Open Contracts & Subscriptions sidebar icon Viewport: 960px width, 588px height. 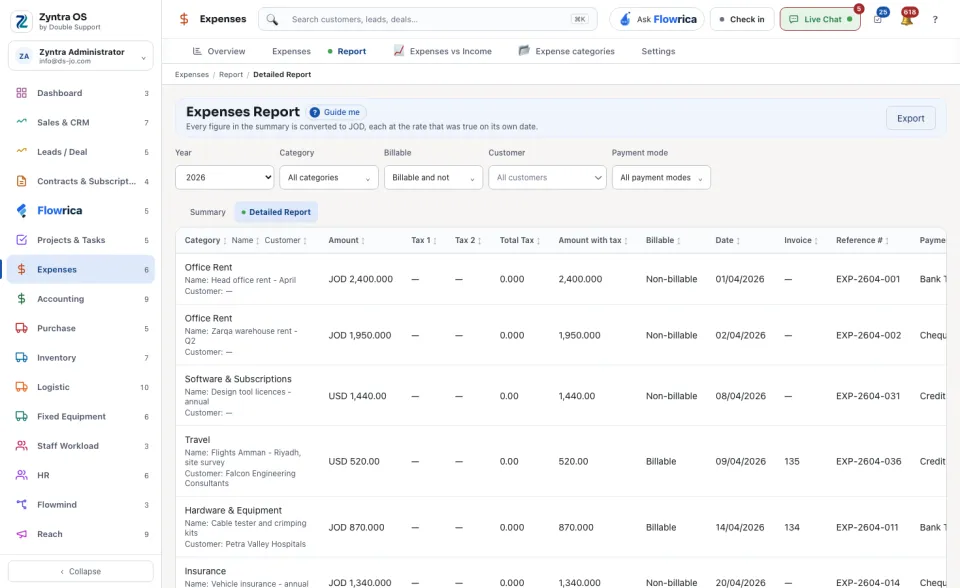click(21, 181)
